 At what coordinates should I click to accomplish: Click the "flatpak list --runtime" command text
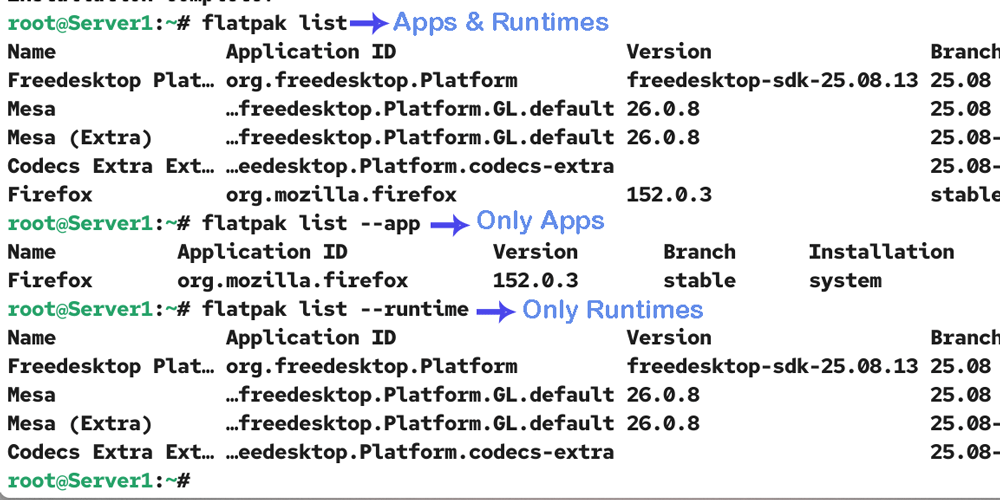point(335,309)
